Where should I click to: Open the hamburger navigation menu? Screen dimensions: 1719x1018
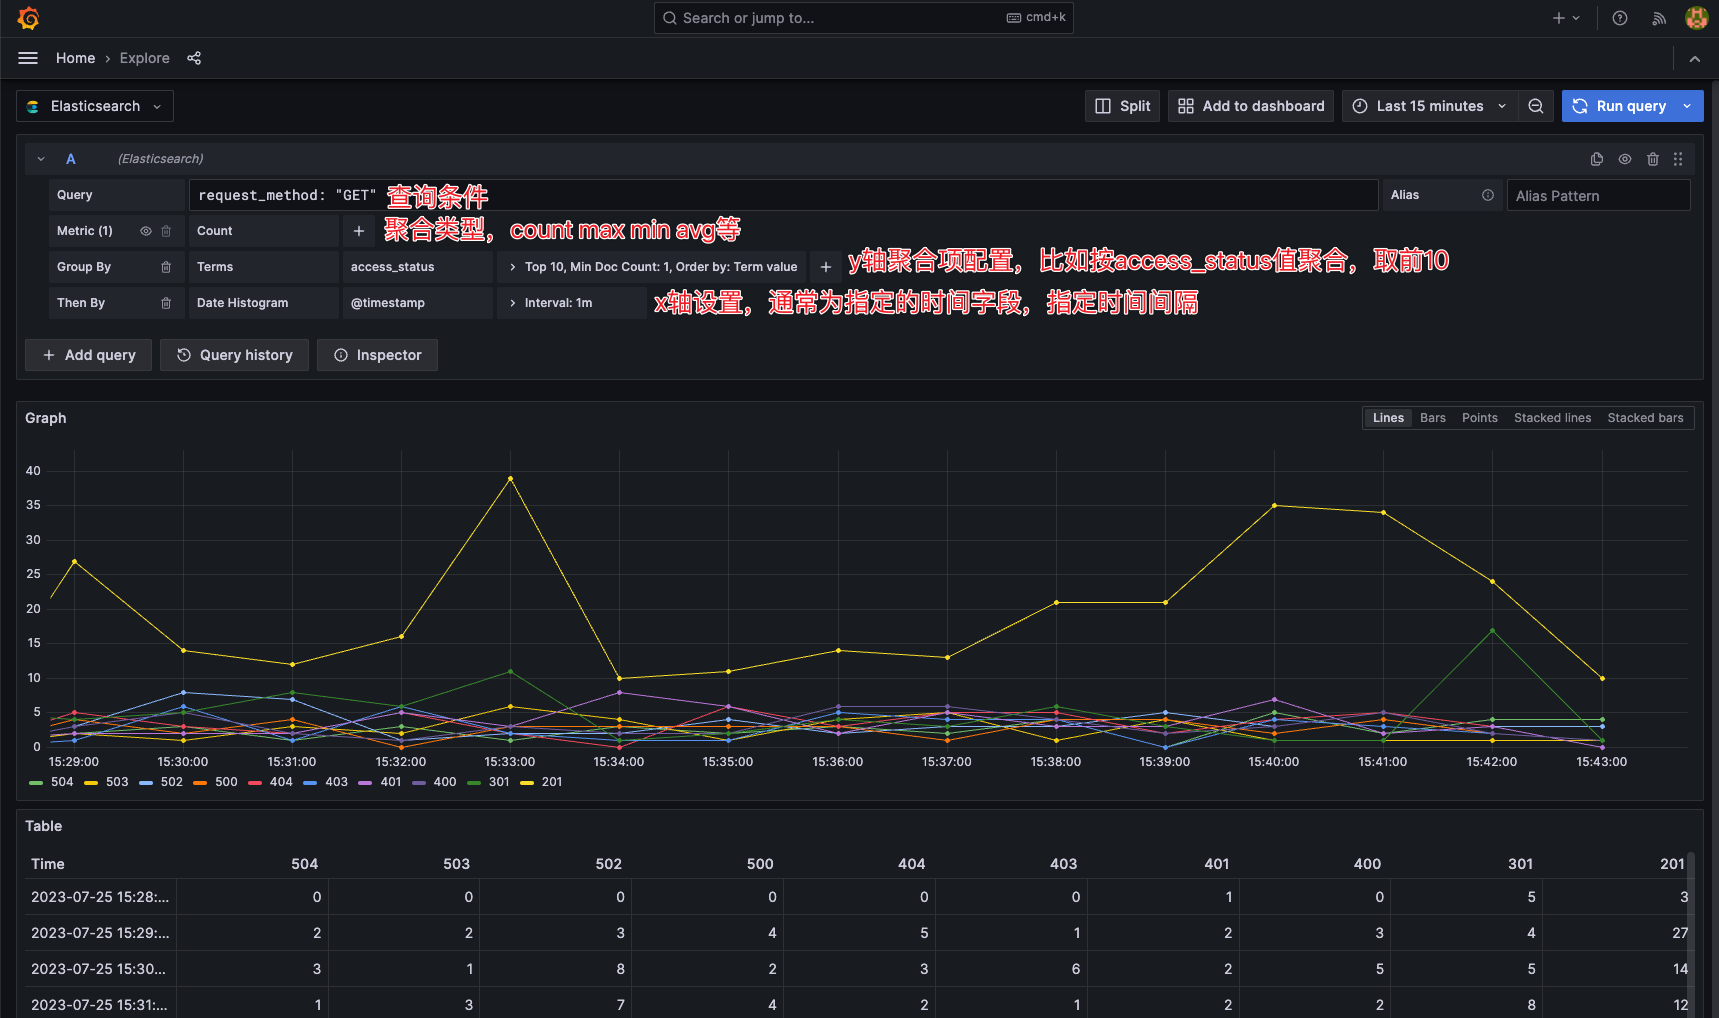[28, 58]
